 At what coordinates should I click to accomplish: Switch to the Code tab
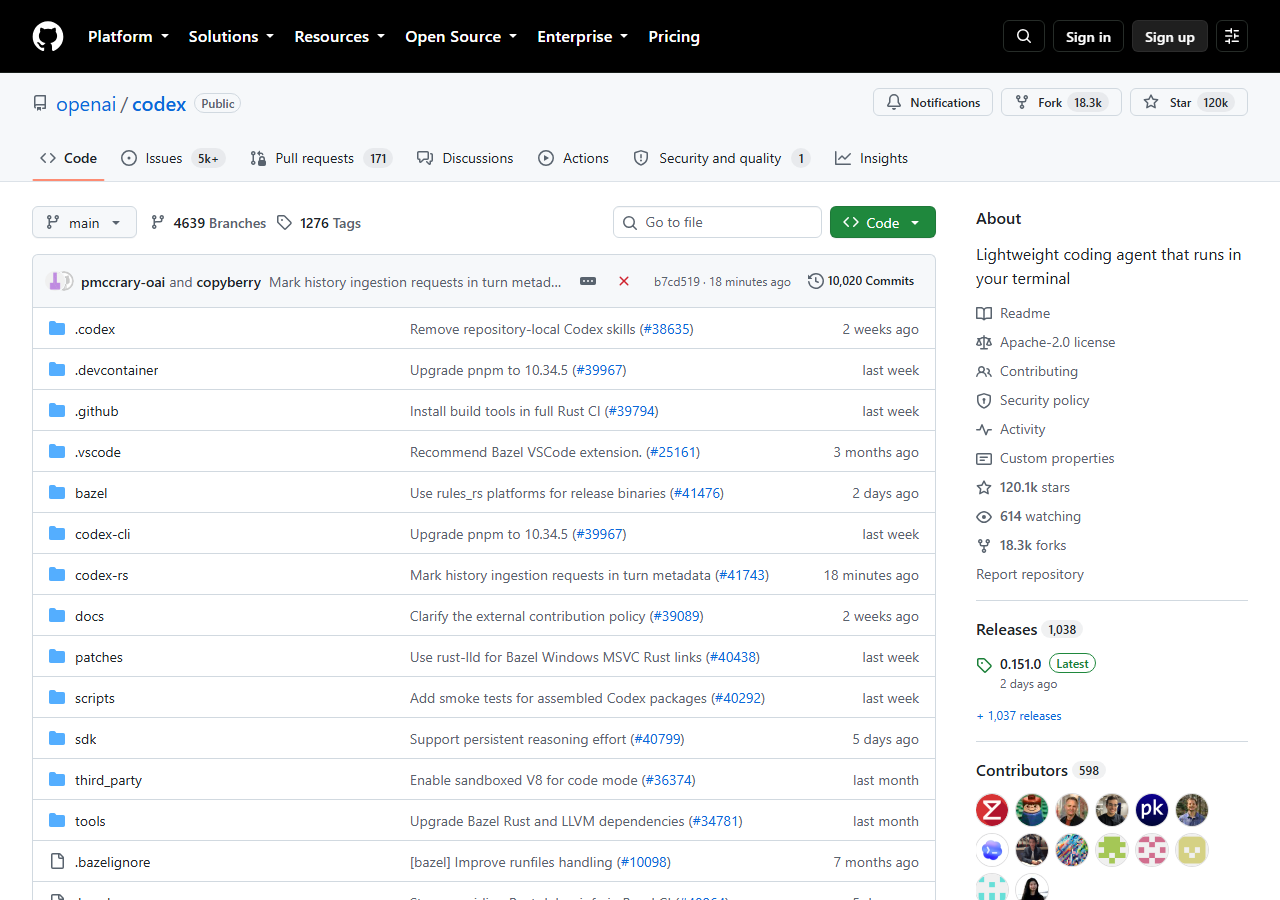tap(68, 158)
